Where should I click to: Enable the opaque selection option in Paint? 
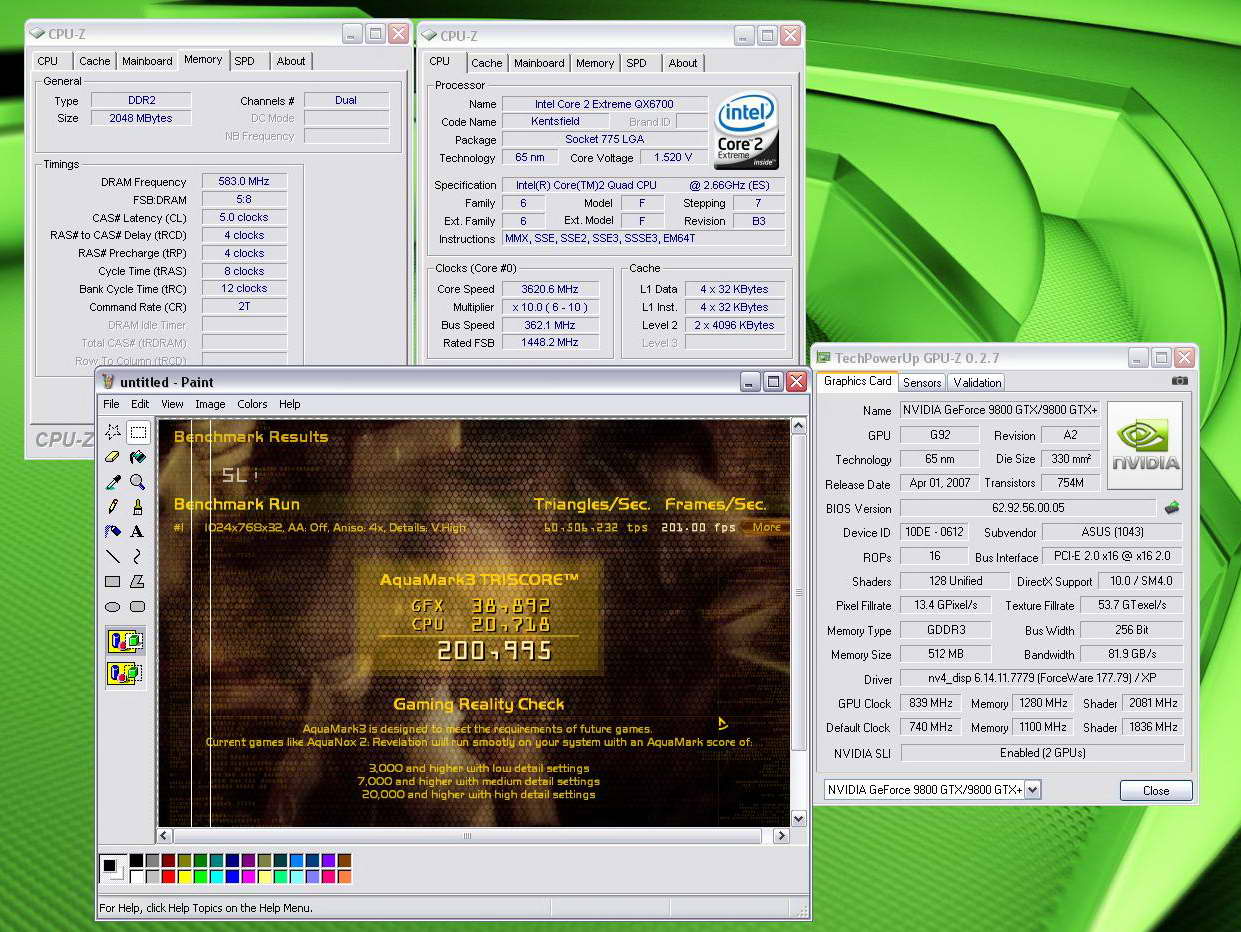[x=126, y=641]
